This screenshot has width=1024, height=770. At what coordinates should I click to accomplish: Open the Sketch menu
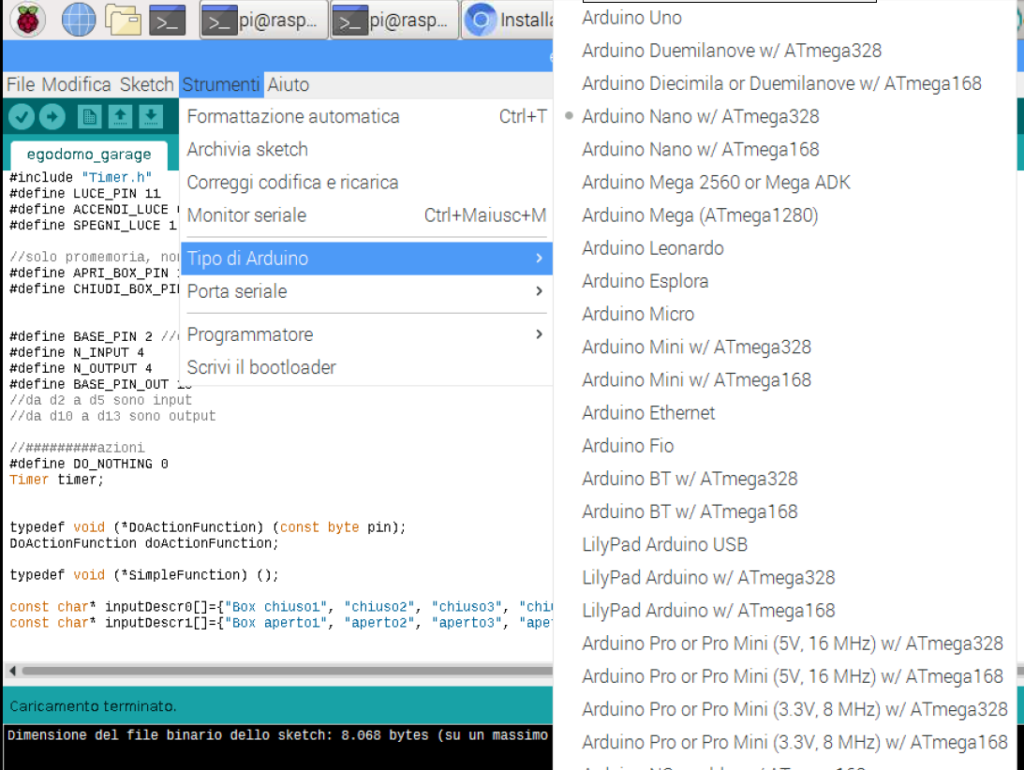pos(147,85)
